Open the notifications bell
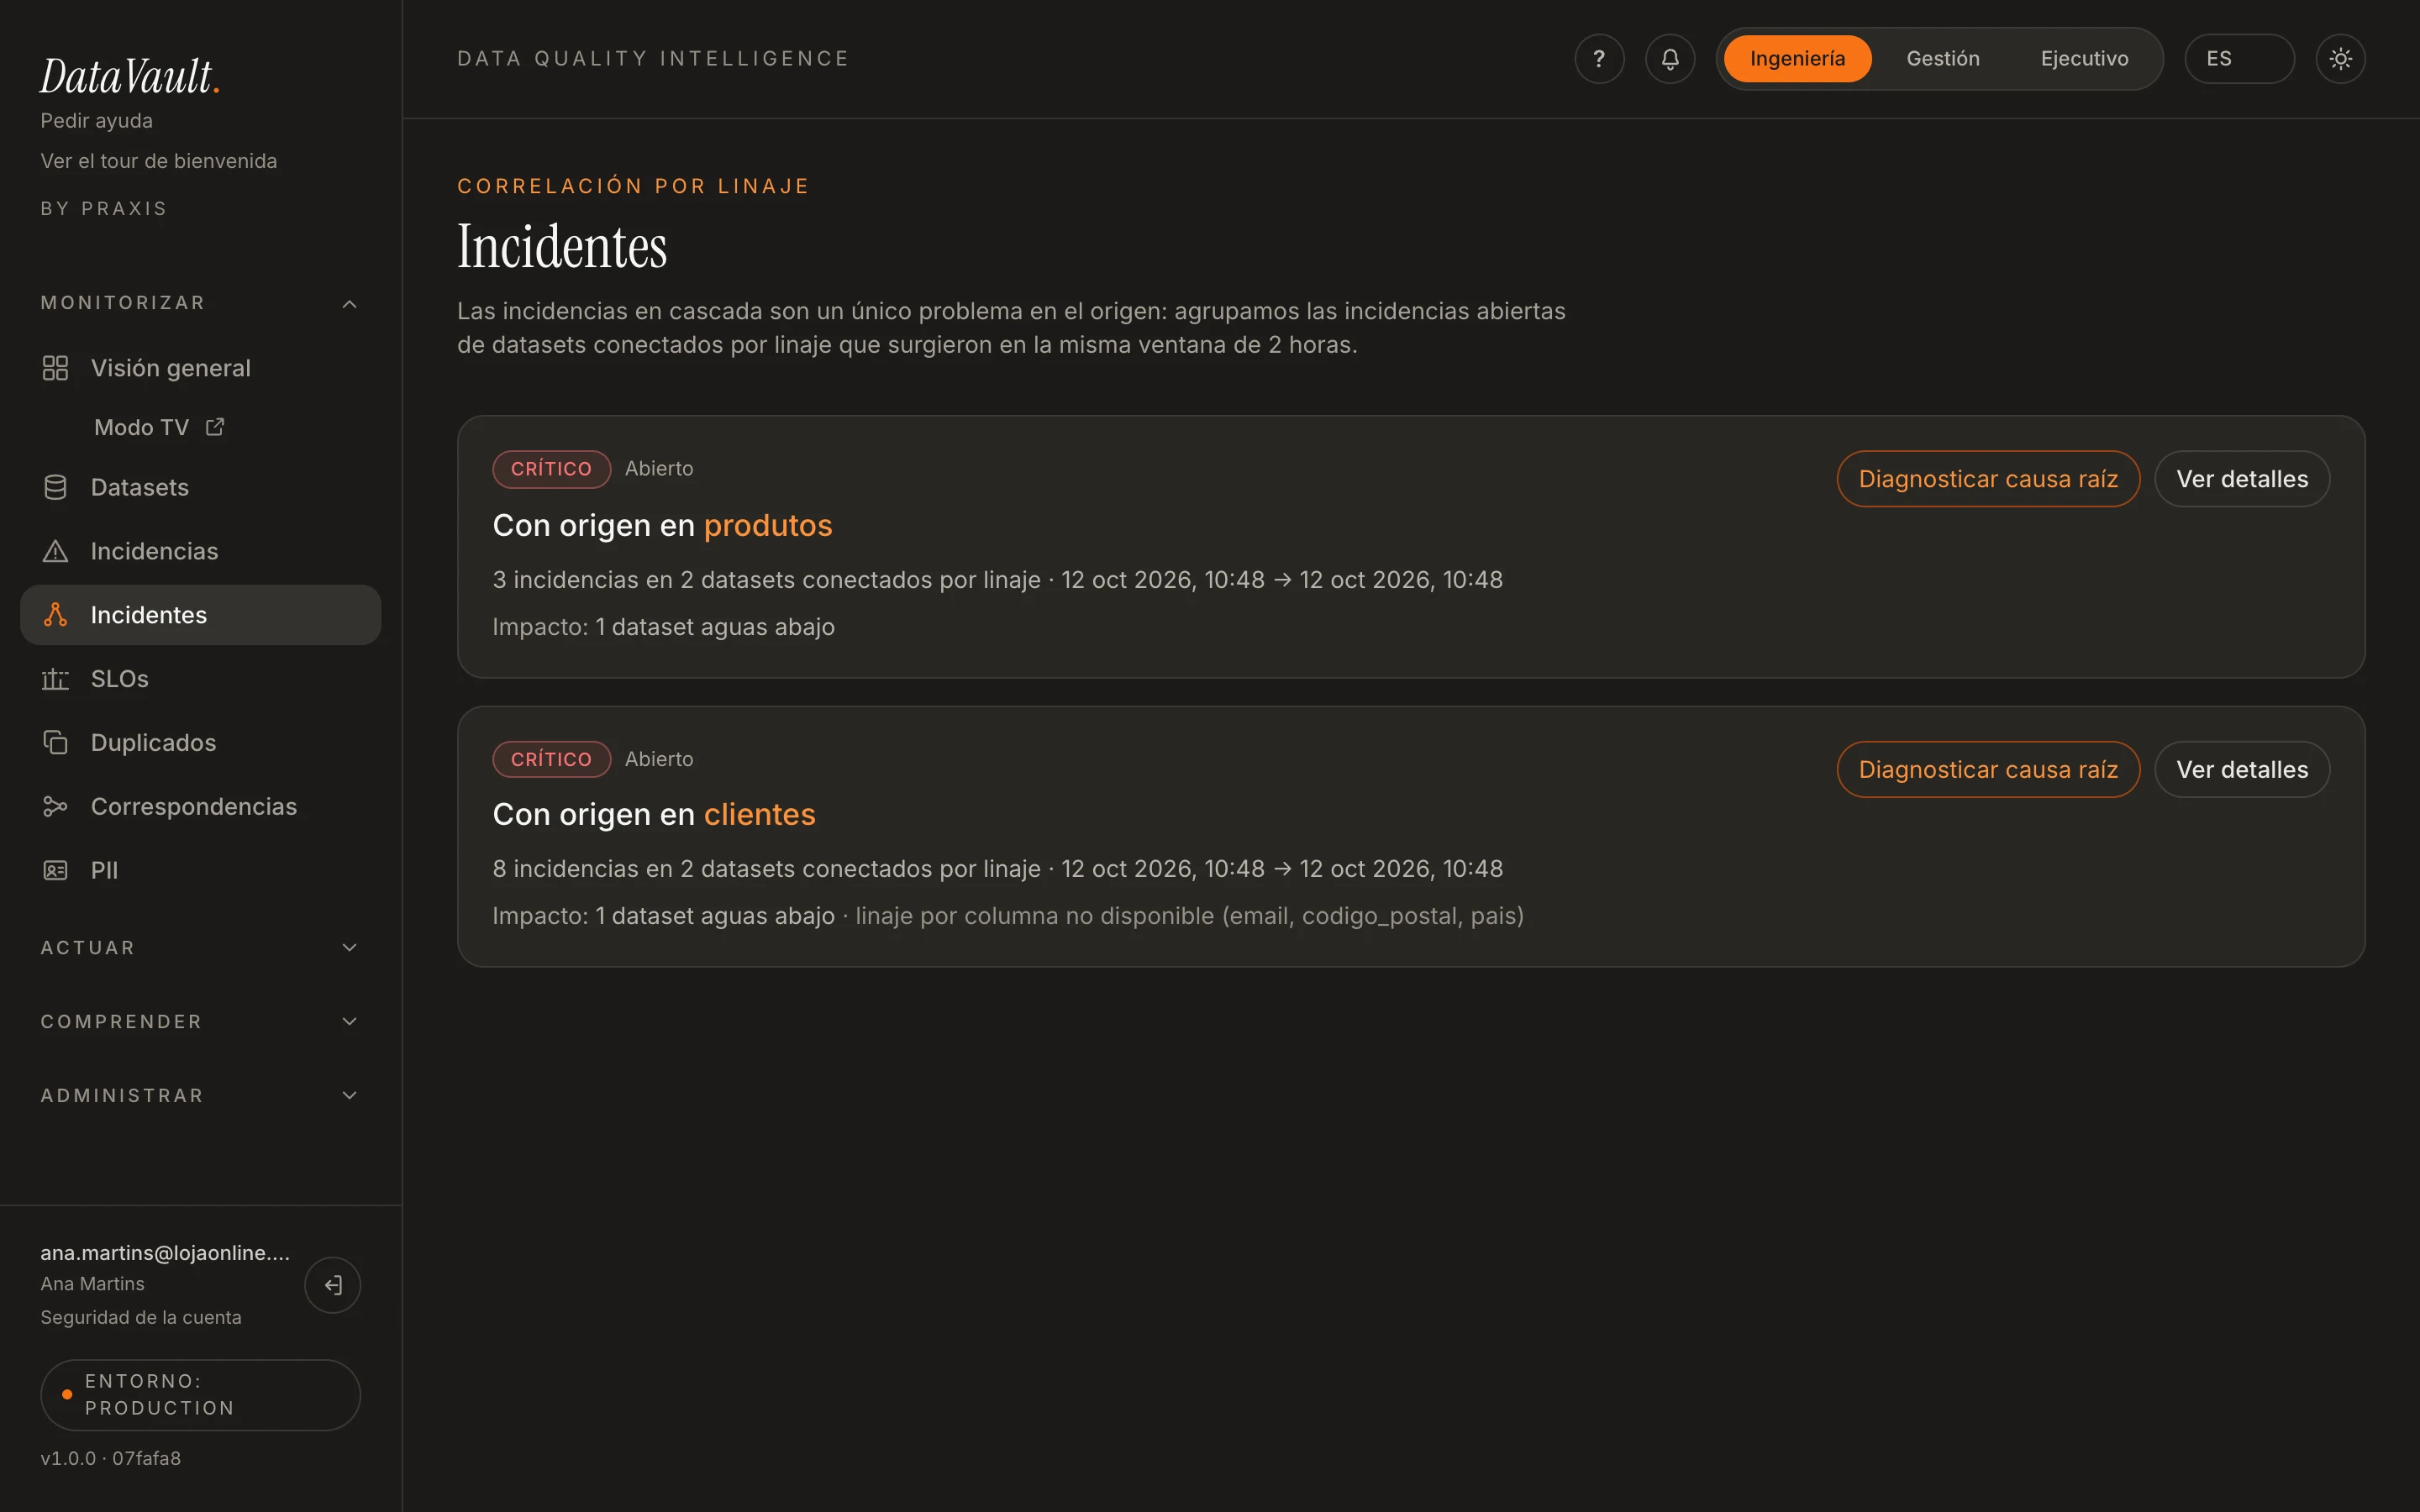2420x1512 pixels. click(1670, 59)
